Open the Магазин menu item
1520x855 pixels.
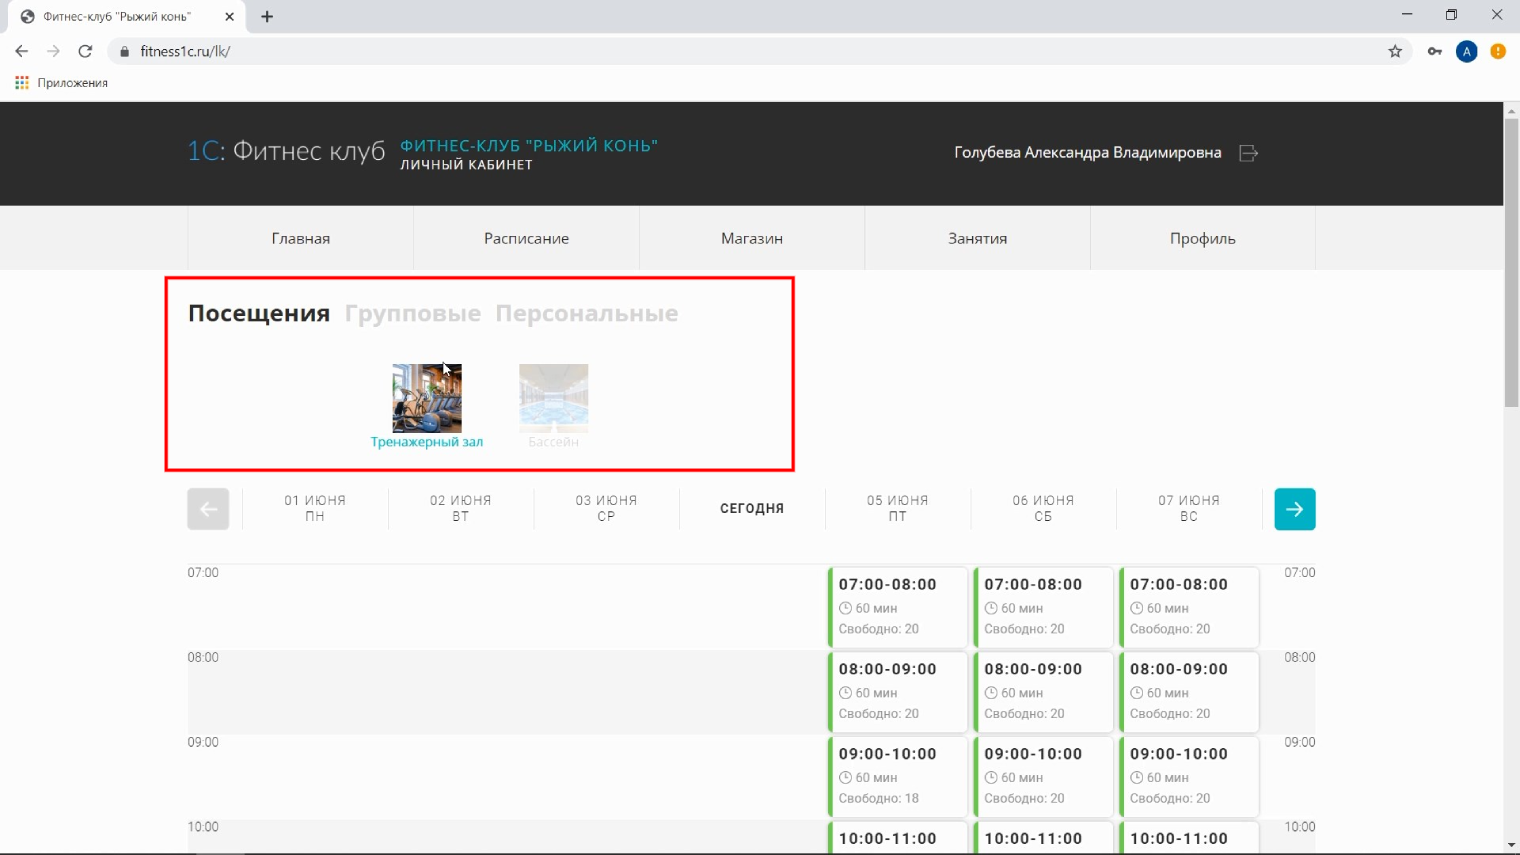click(x=752, y=238)
